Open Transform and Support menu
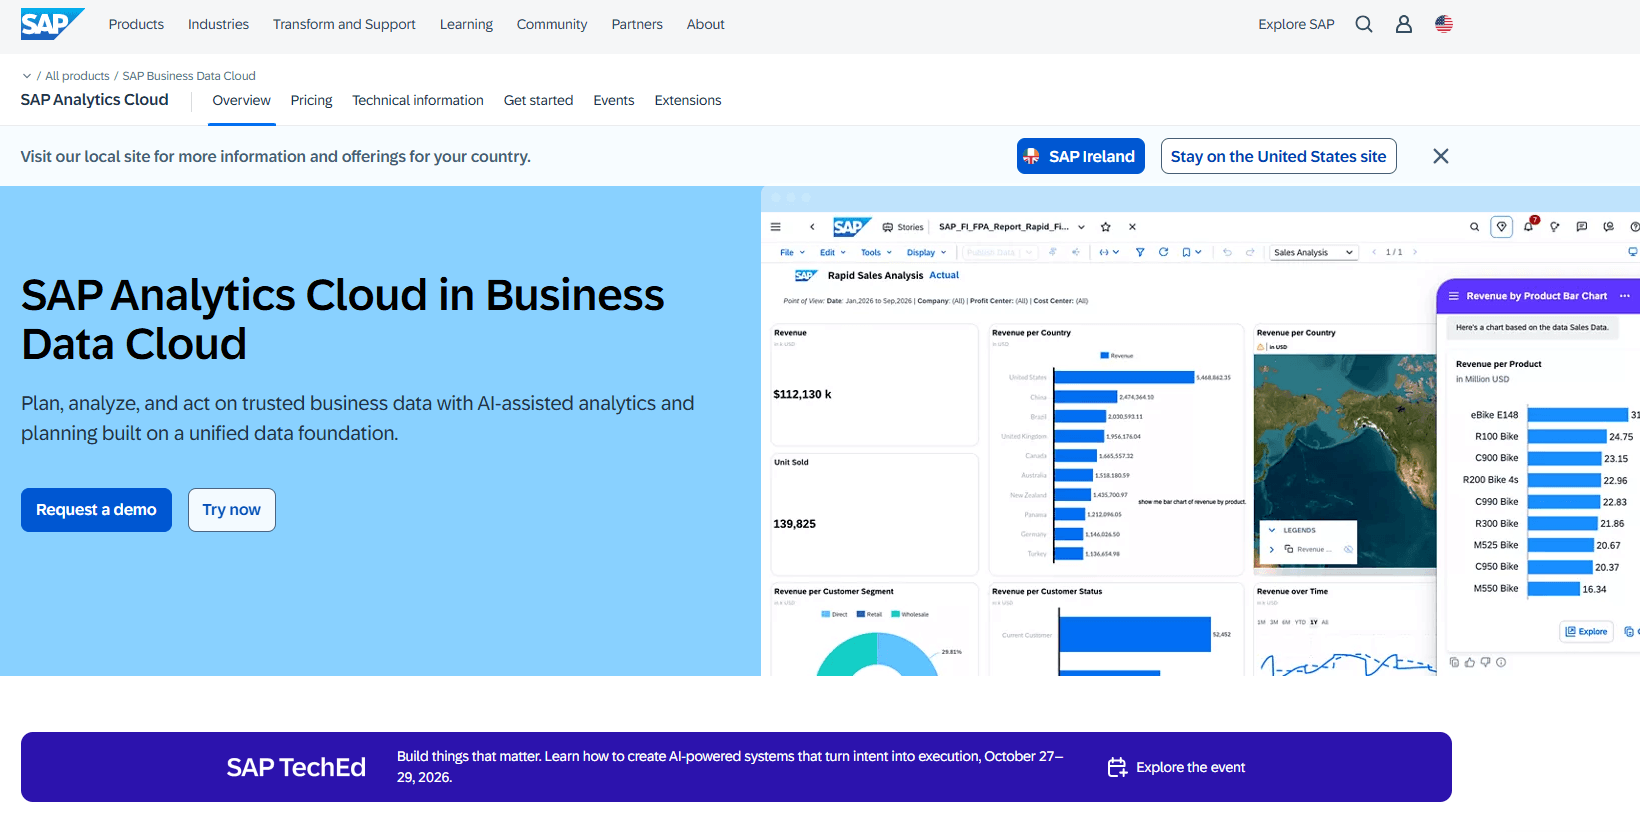This screenshot has height=832, width=1640. tap(344, 24)
